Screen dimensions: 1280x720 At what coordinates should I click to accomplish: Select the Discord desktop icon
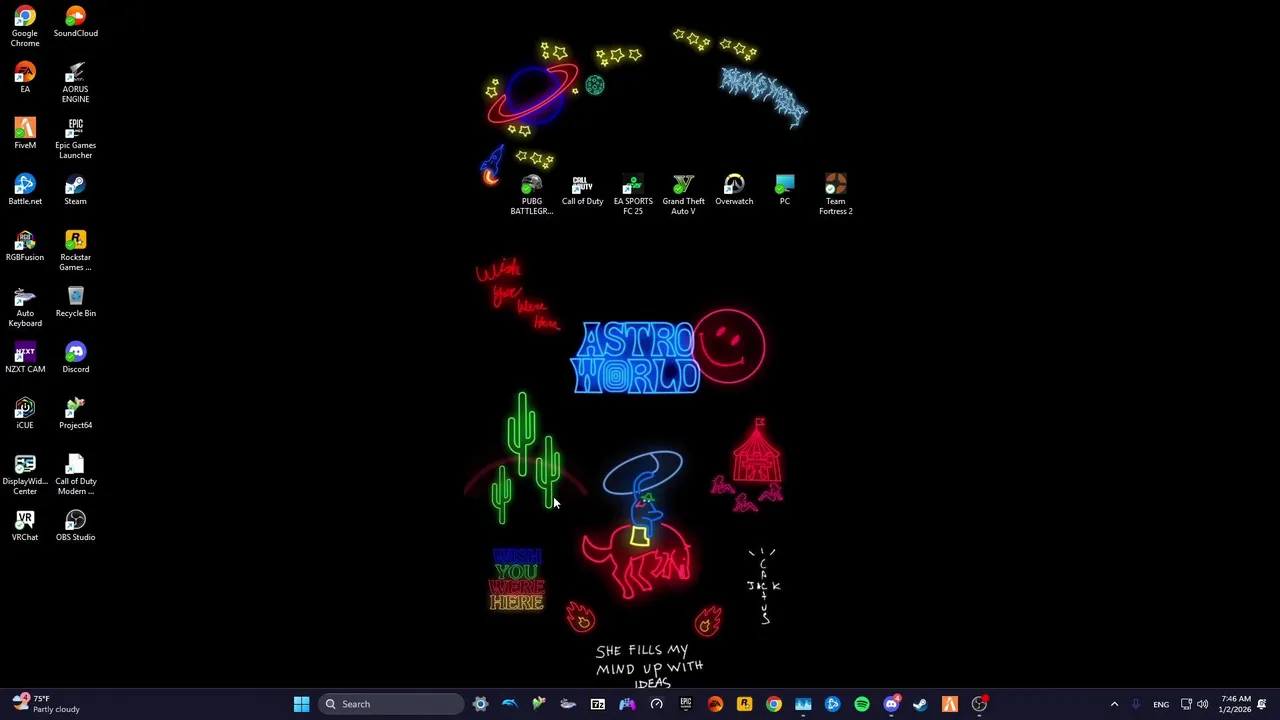[75, 358]
